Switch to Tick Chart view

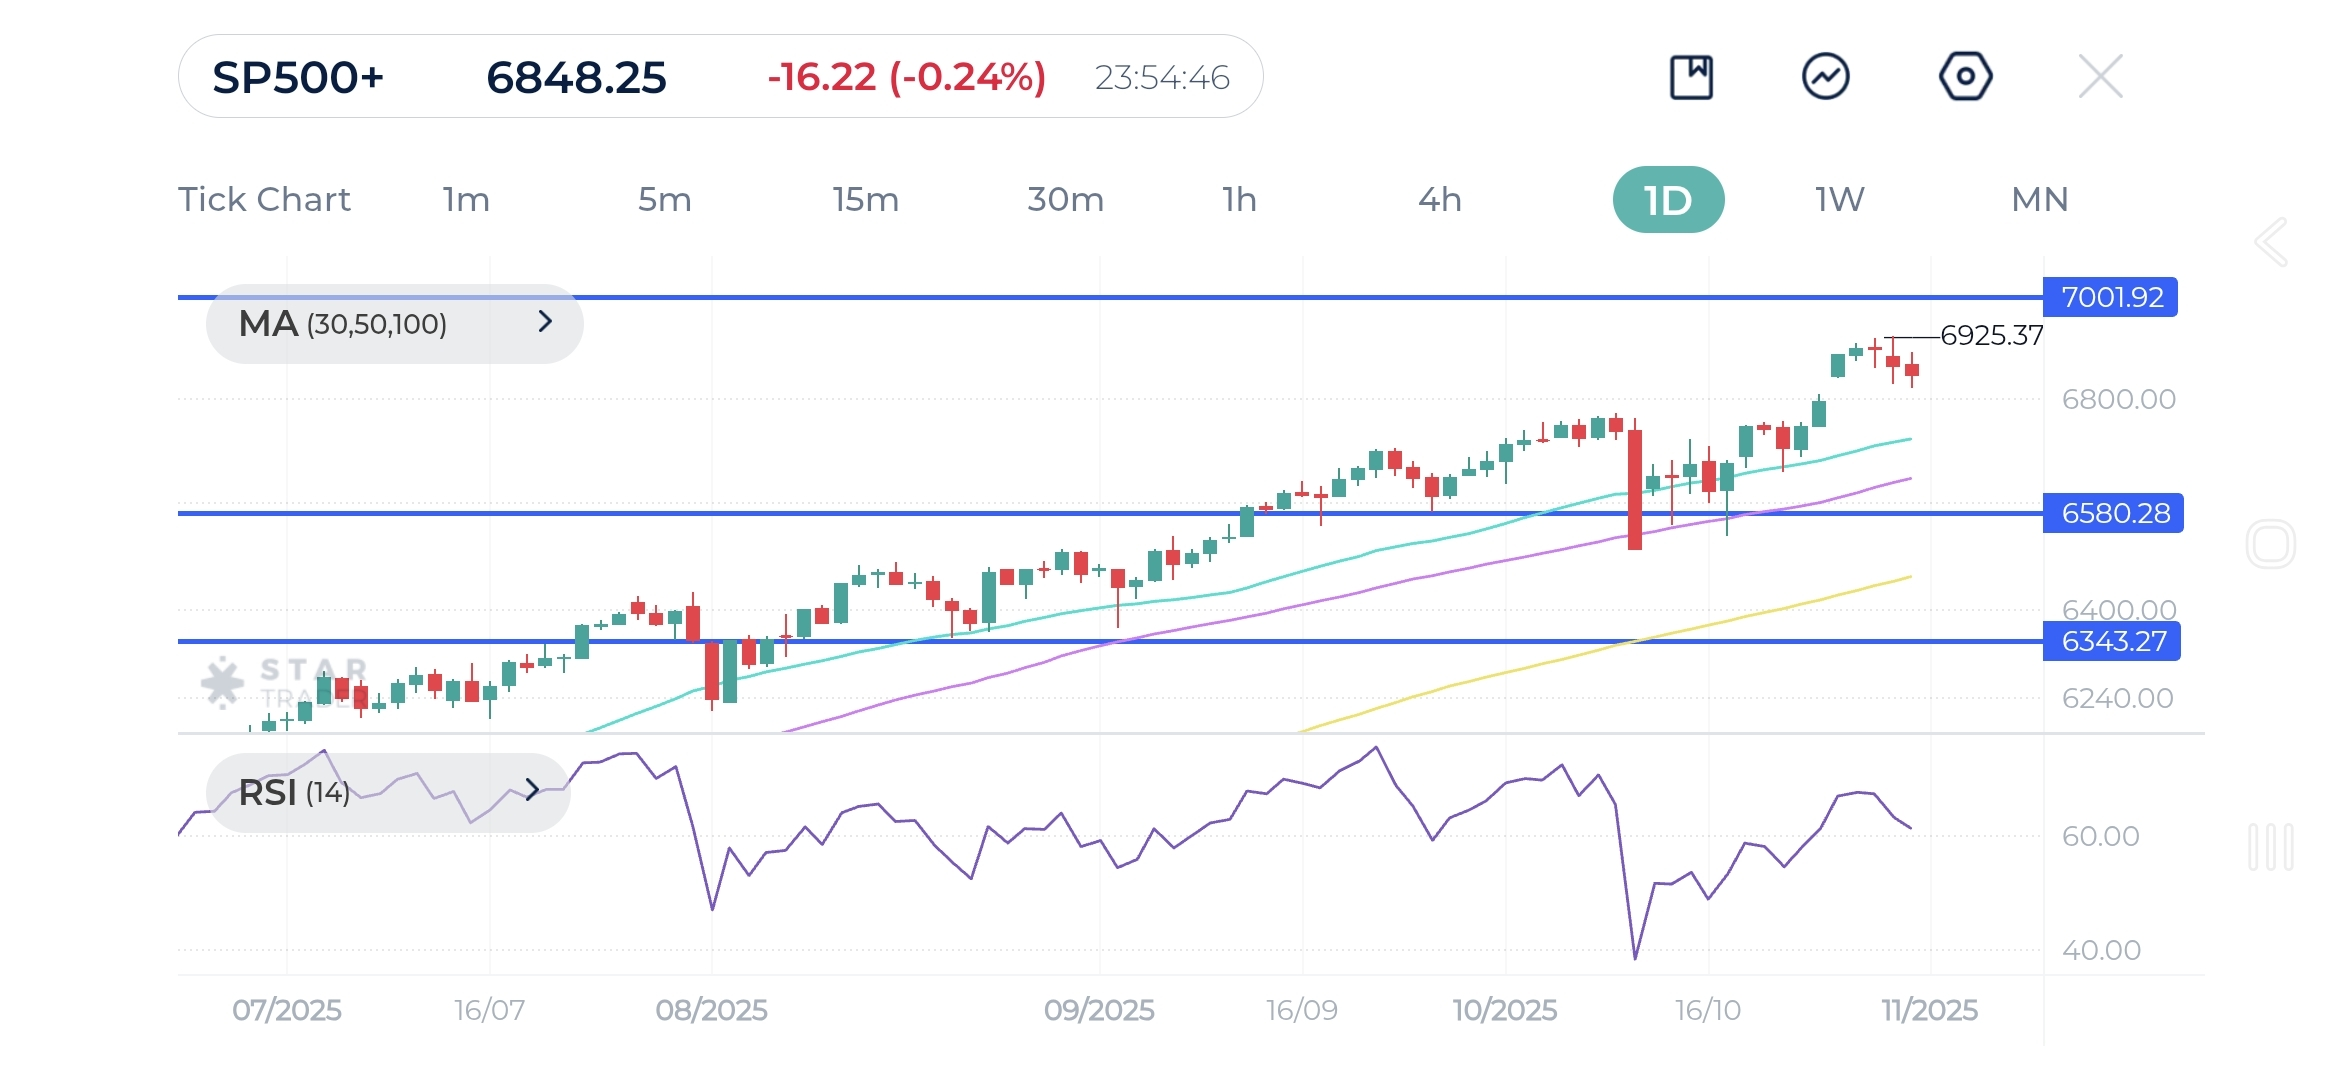point(264,200)
